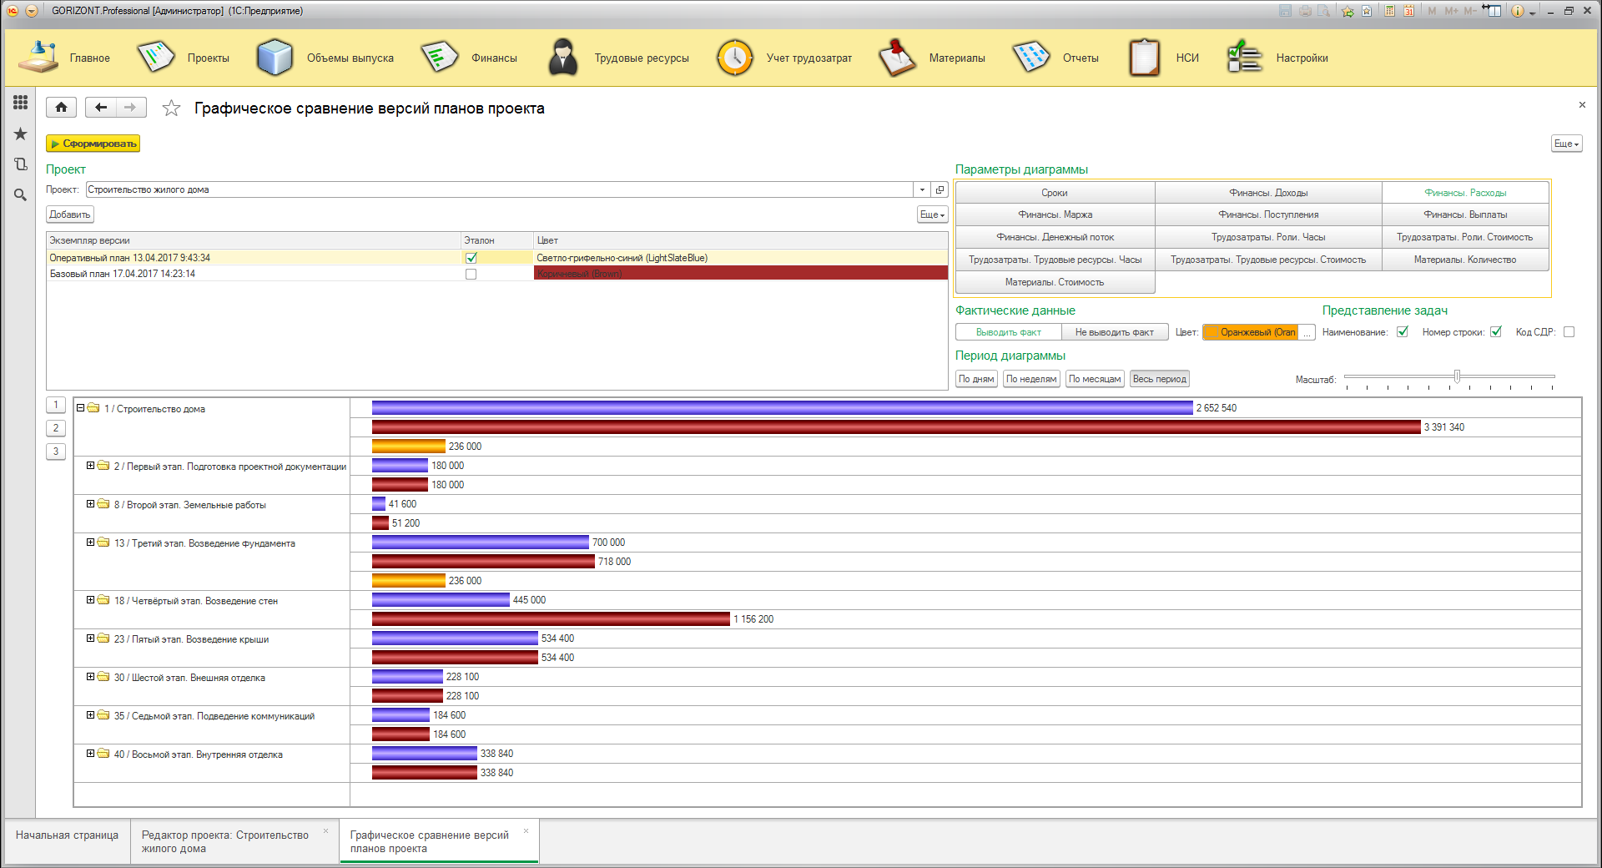This screenshot has height=868, width=1602.
Task: Click Оранжевый fact color field
Action: pos(1250,332)
